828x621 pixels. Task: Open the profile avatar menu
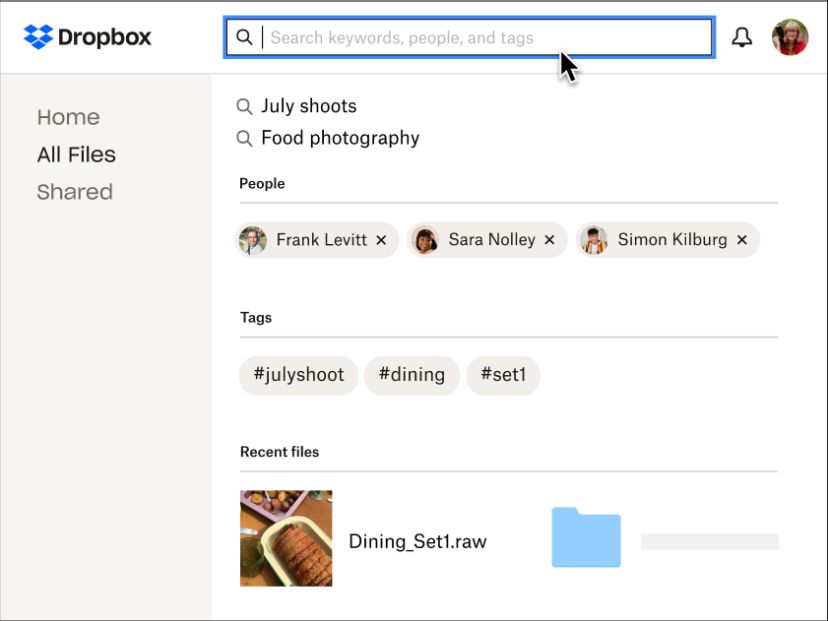789,37
